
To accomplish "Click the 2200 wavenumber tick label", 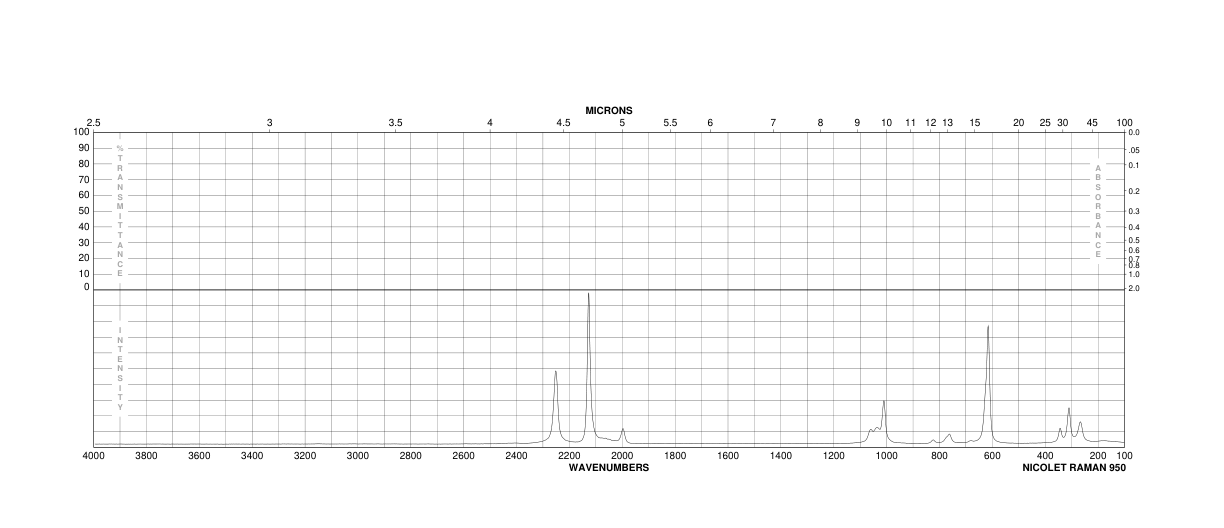I will [x=569, y=456].
